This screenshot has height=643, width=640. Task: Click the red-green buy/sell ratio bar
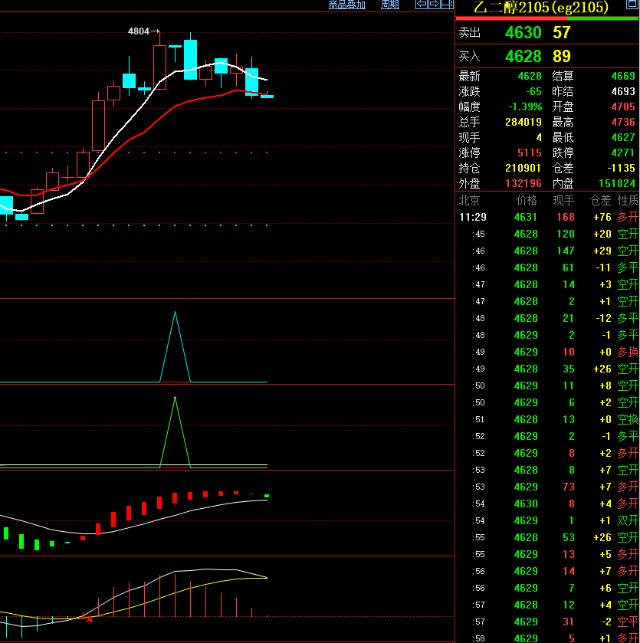pyautogui.click(x=546, y=18)
